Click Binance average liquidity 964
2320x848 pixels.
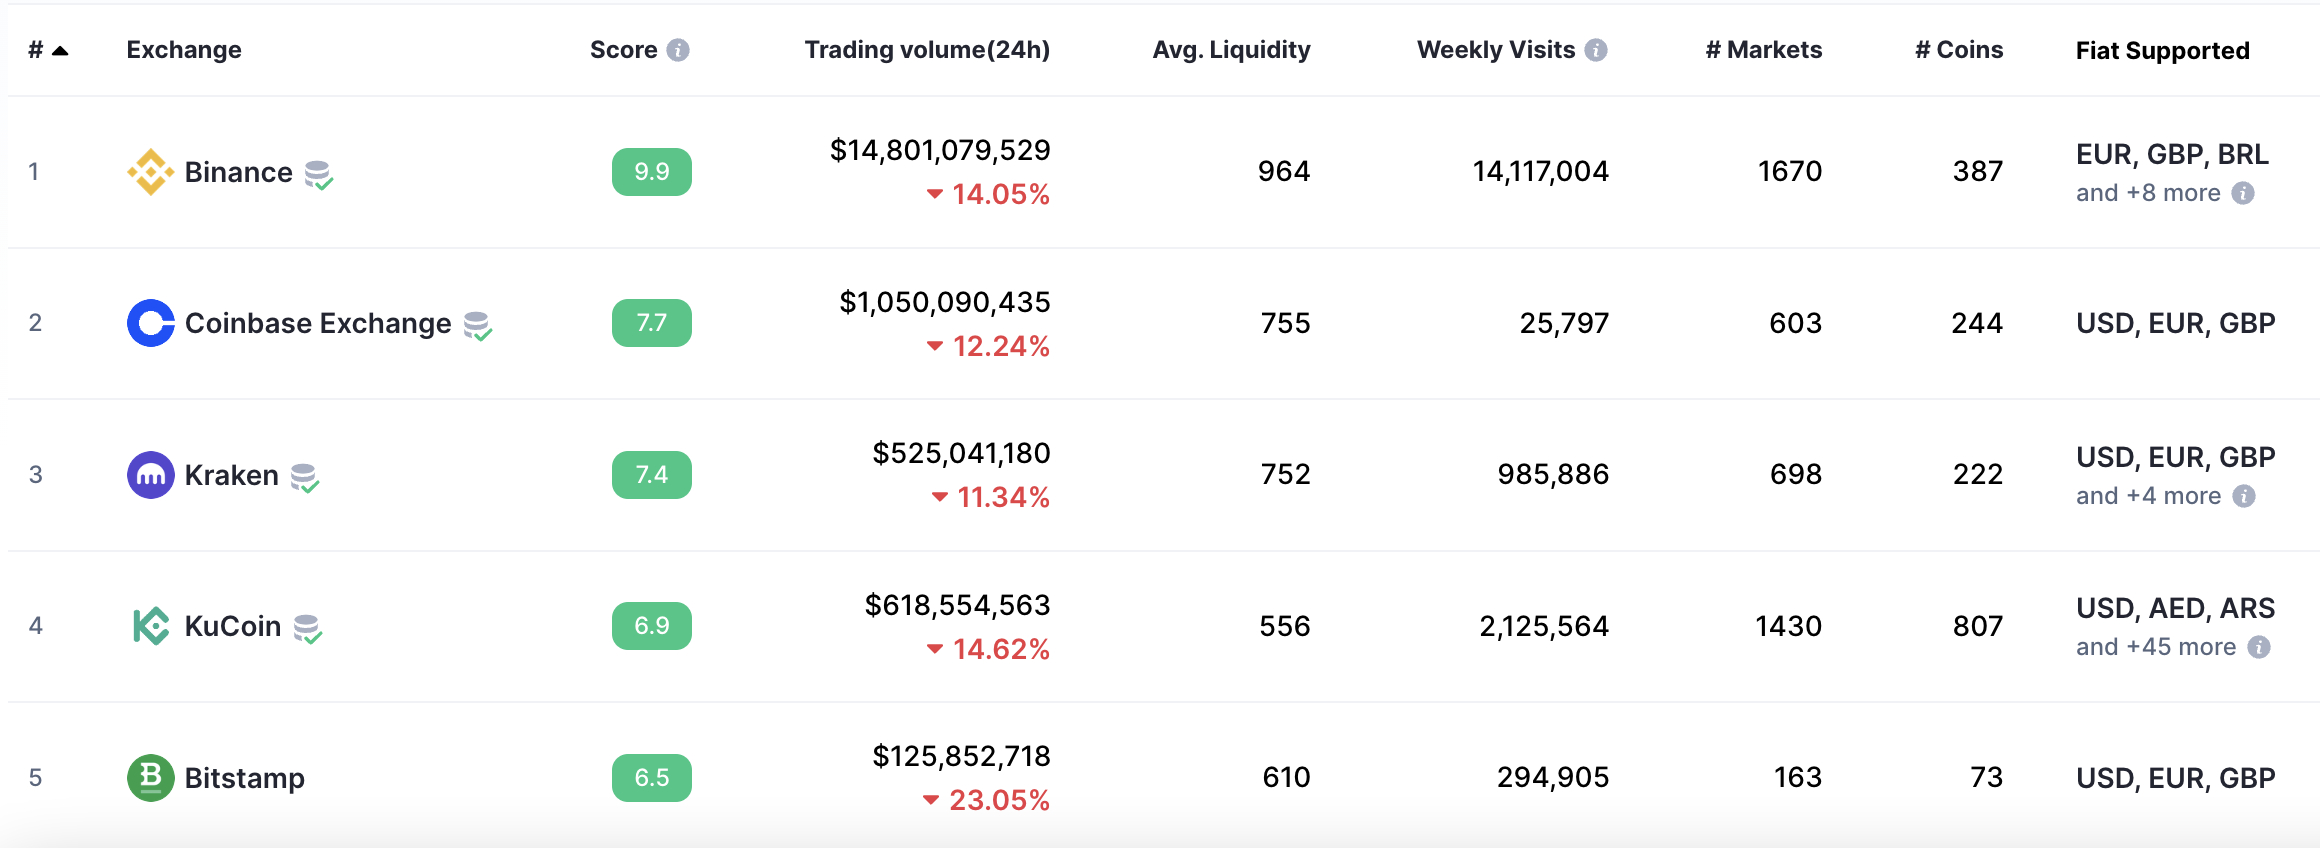1284,172
